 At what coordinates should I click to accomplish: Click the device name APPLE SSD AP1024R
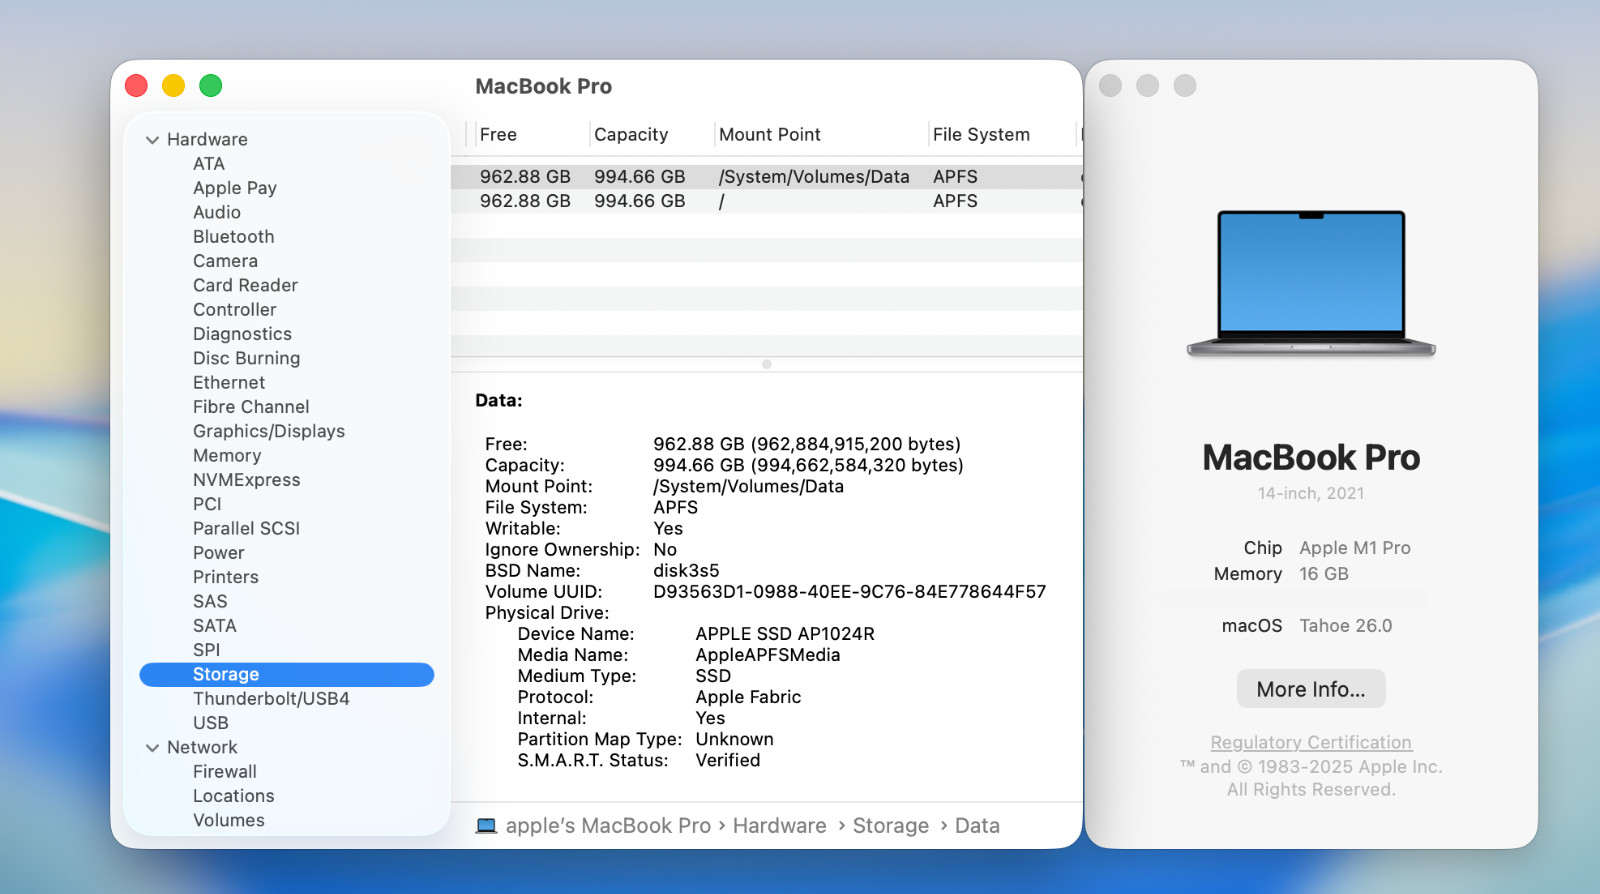click(785, 634)
